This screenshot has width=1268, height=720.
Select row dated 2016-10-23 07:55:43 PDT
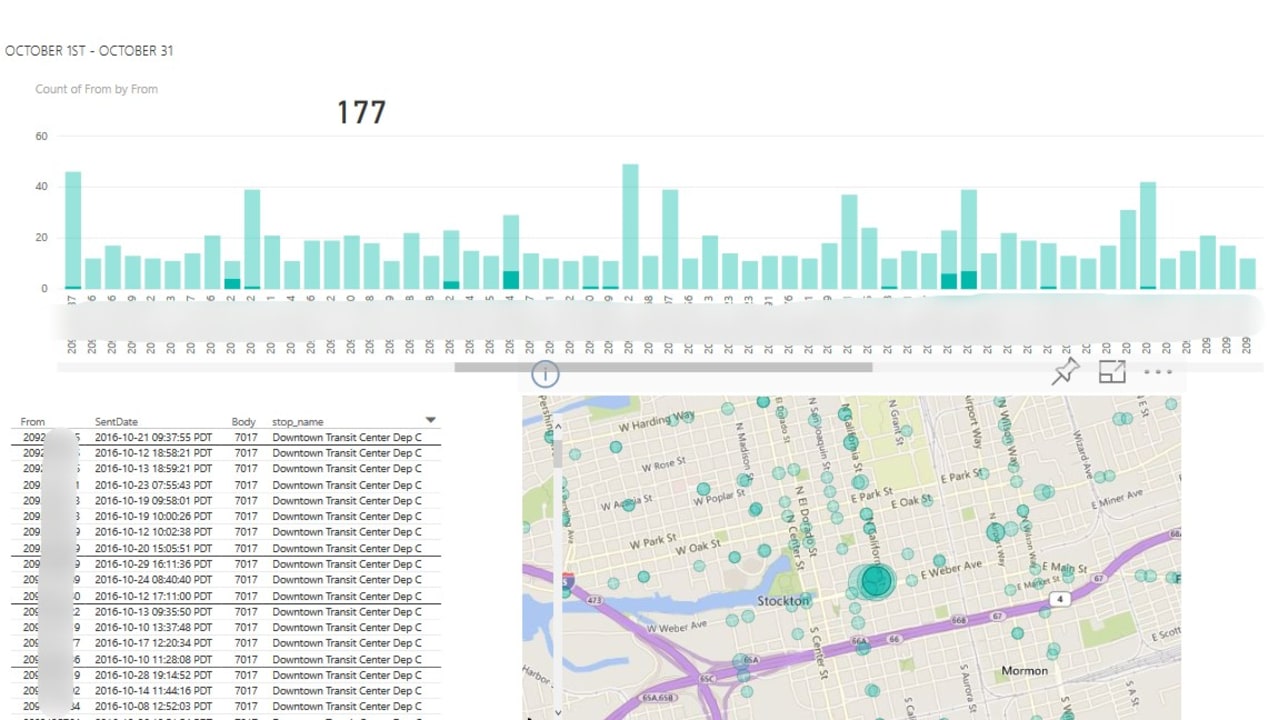click(x=226, y=485)
